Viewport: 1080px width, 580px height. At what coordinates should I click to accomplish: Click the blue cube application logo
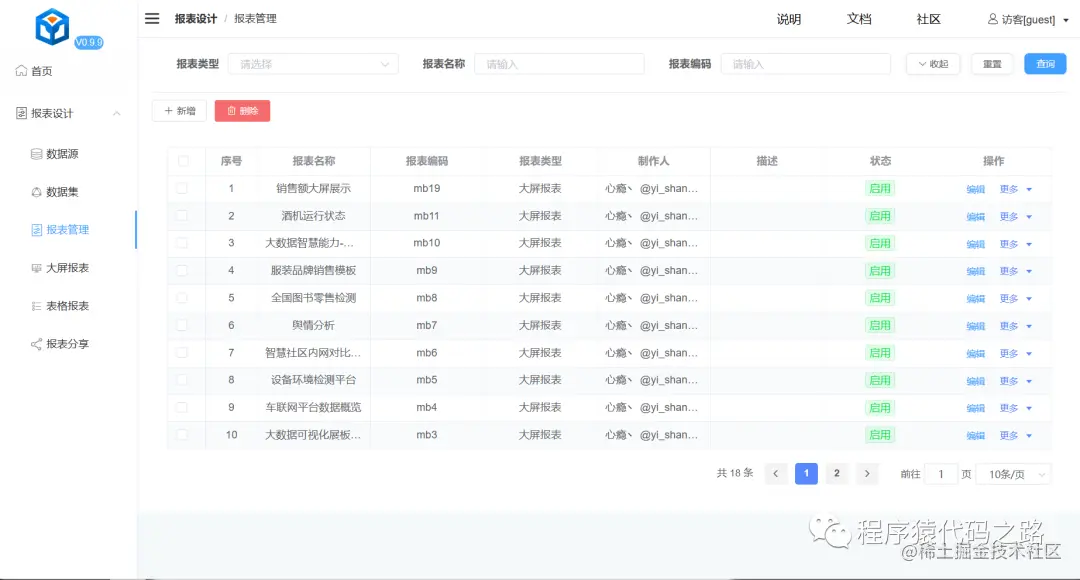[x=52, y=27]
